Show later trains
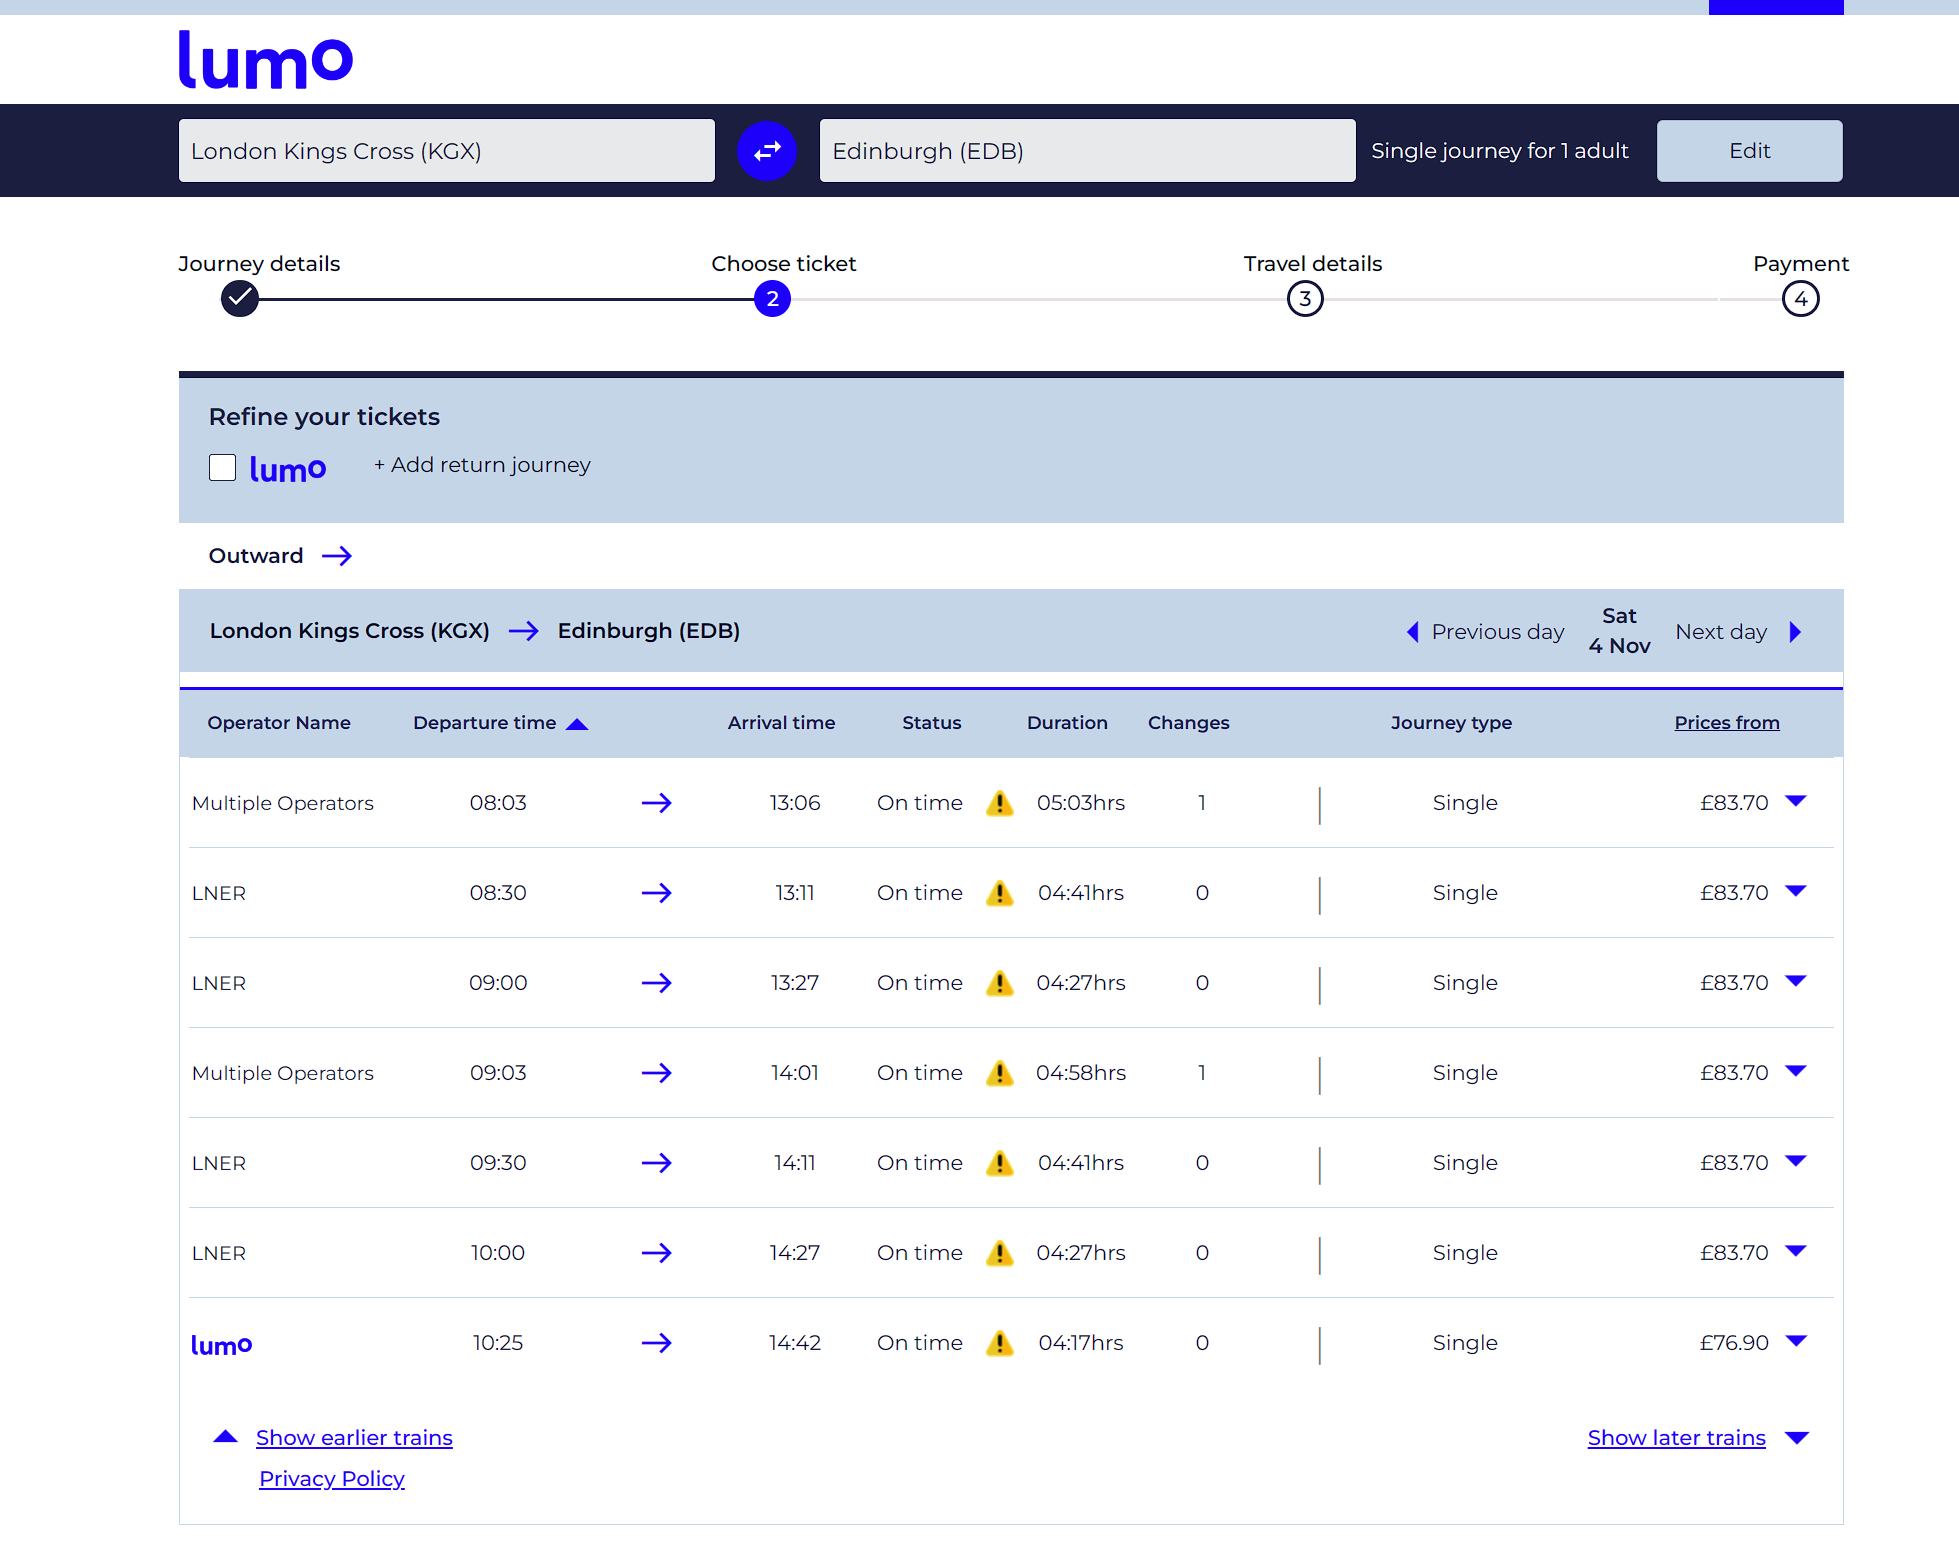The width and height of the screenshot is (1959, 1567). (x=1676, y=1438)
